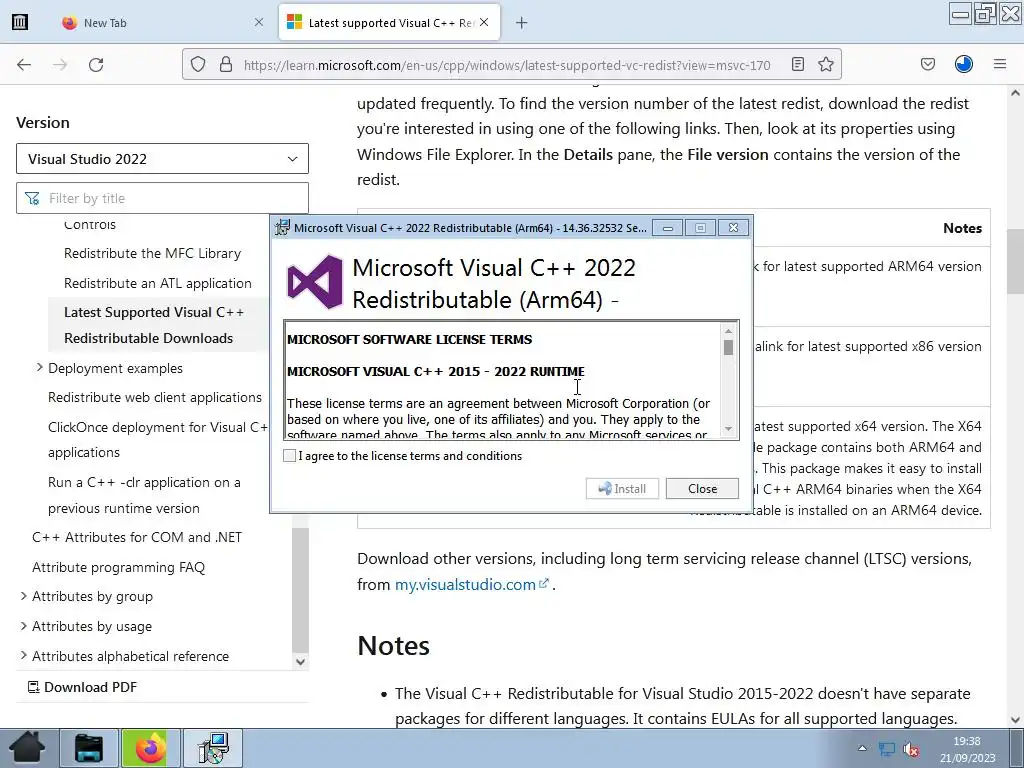This screenshot has width=1024, height=768.
Task: Open Redistribute the MFC Library
Action: [152, 253]
